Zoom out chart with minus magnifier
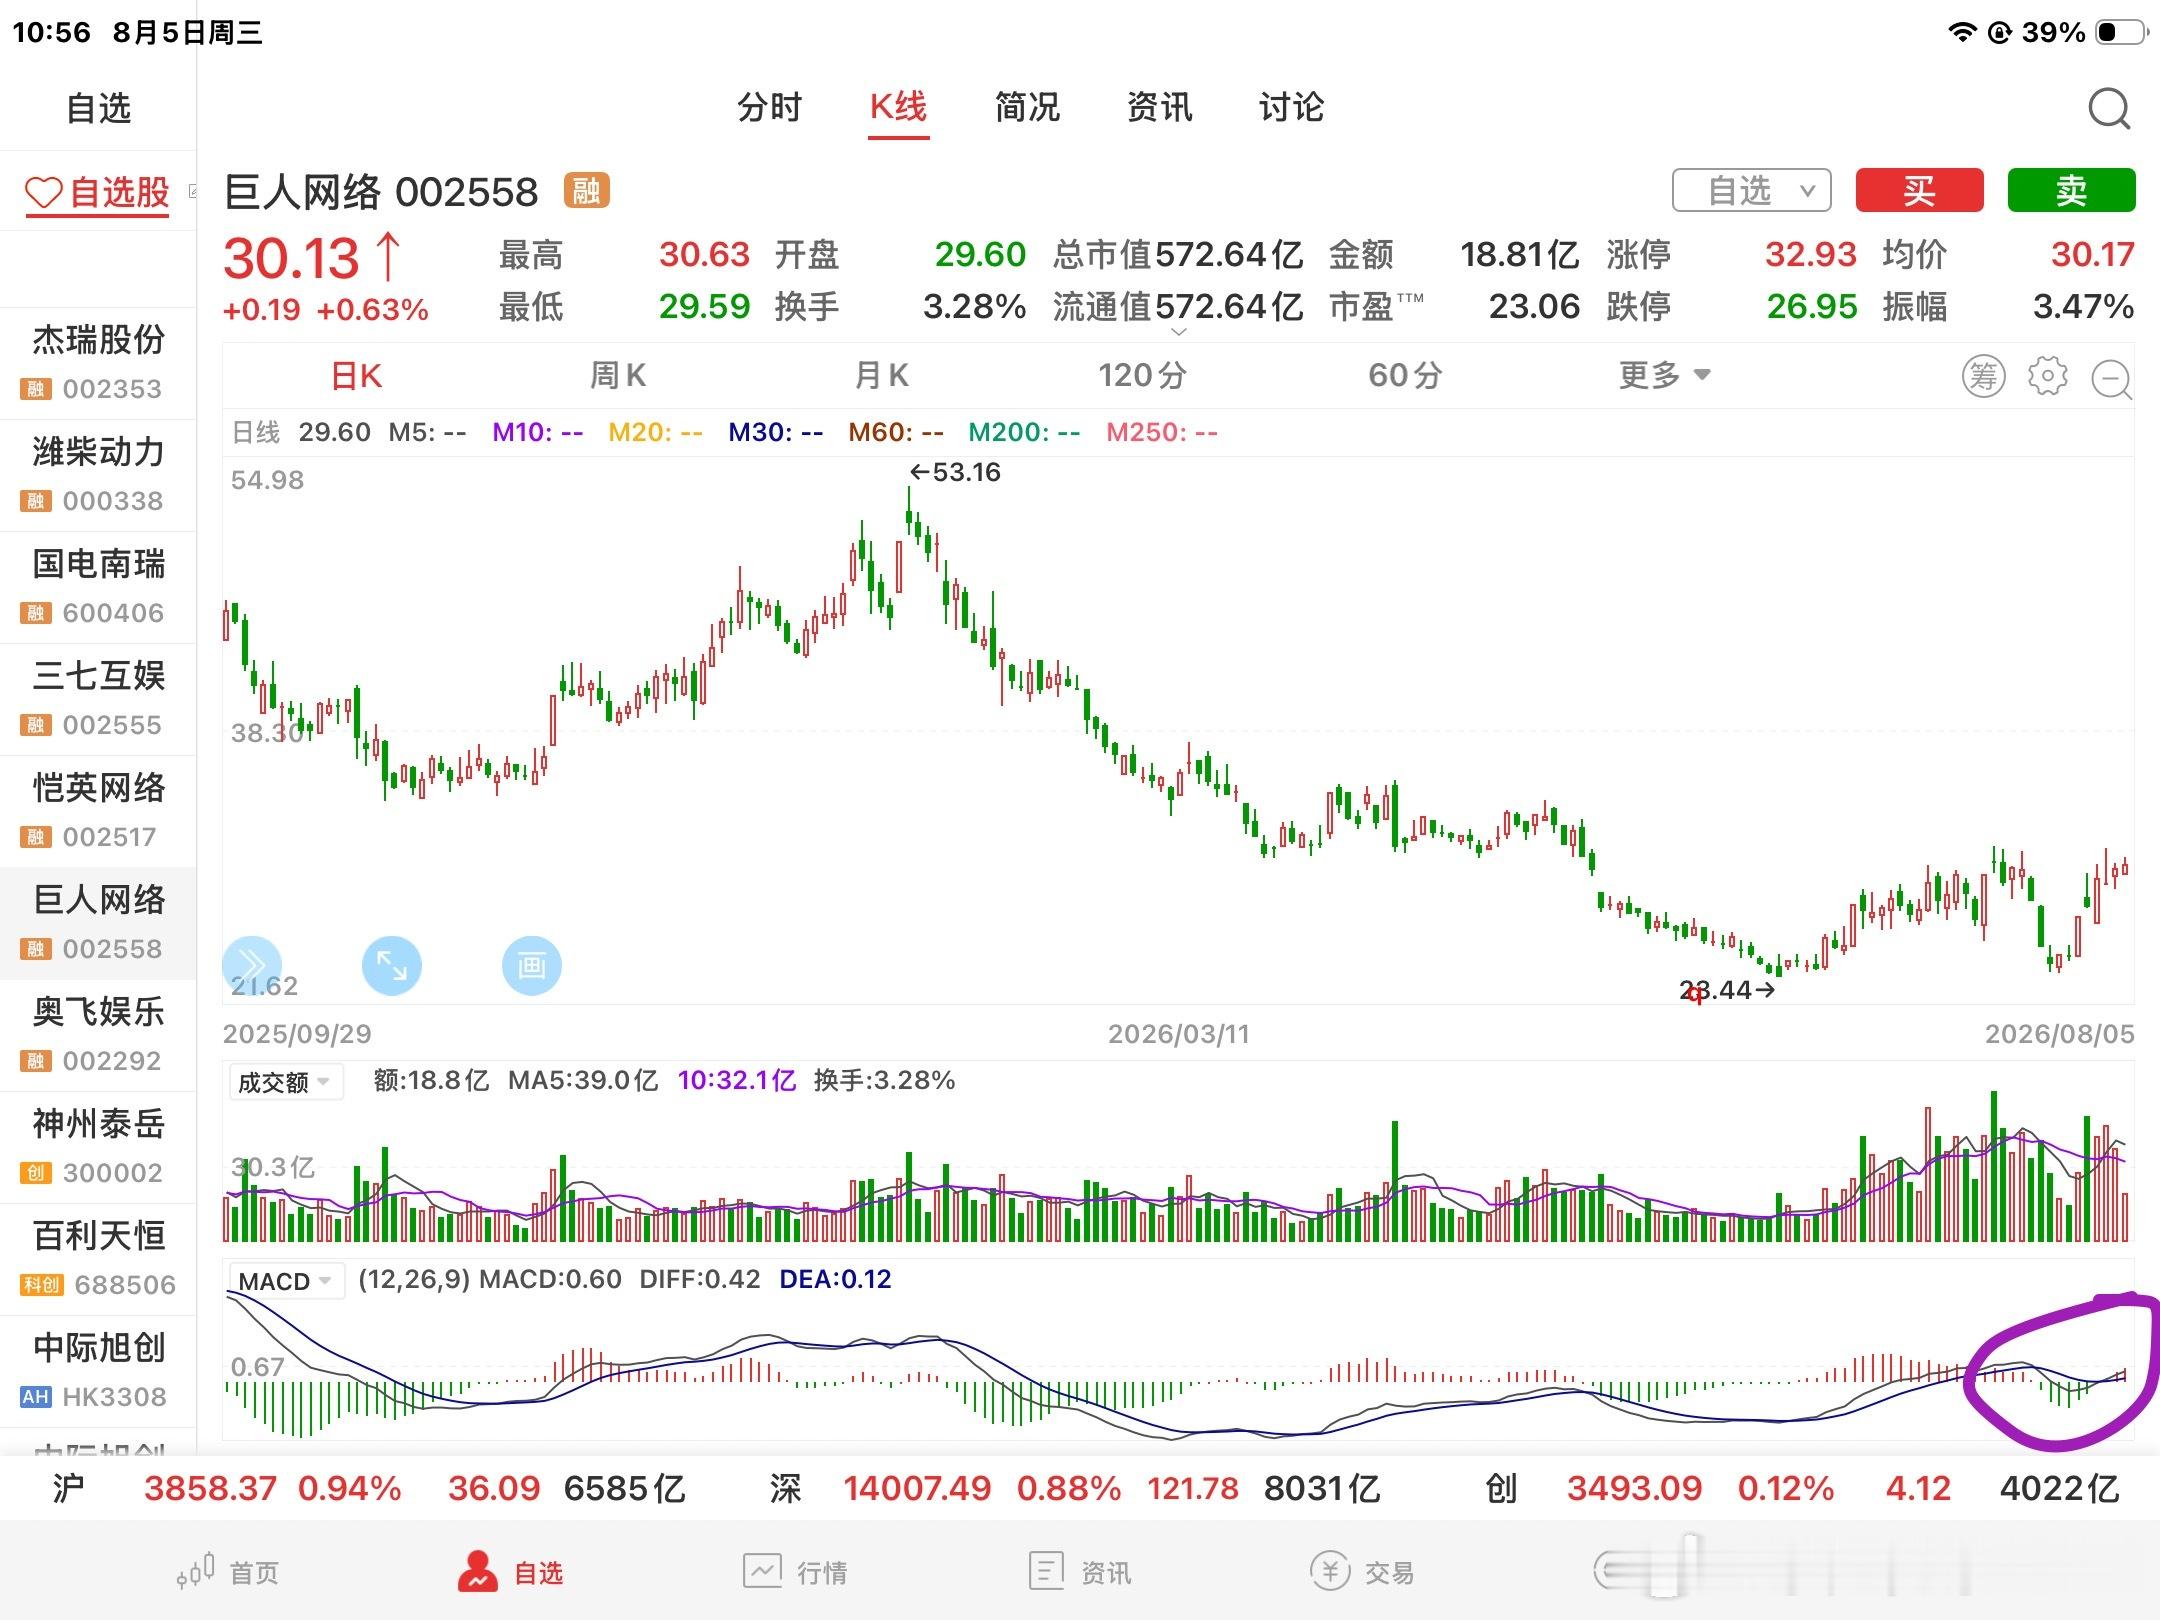2160x1620 pixels. [x=2112, y=379]
